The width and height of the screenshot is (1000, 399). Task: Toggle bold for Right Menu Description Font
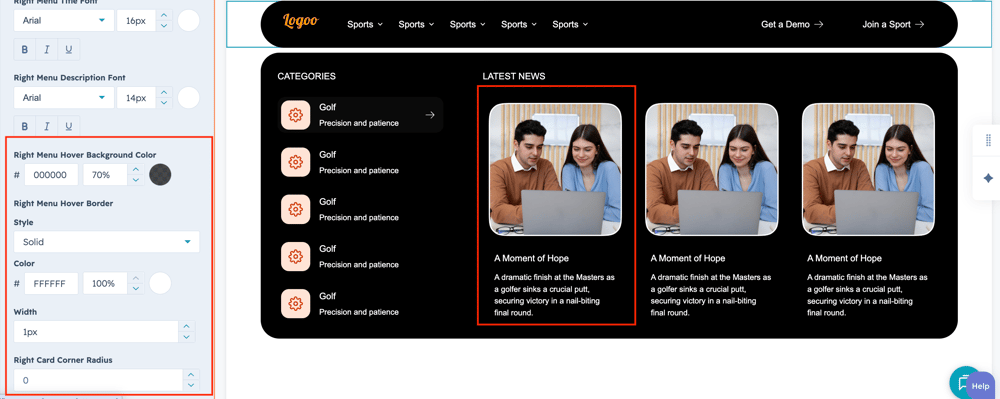click(x=25, y=126)
